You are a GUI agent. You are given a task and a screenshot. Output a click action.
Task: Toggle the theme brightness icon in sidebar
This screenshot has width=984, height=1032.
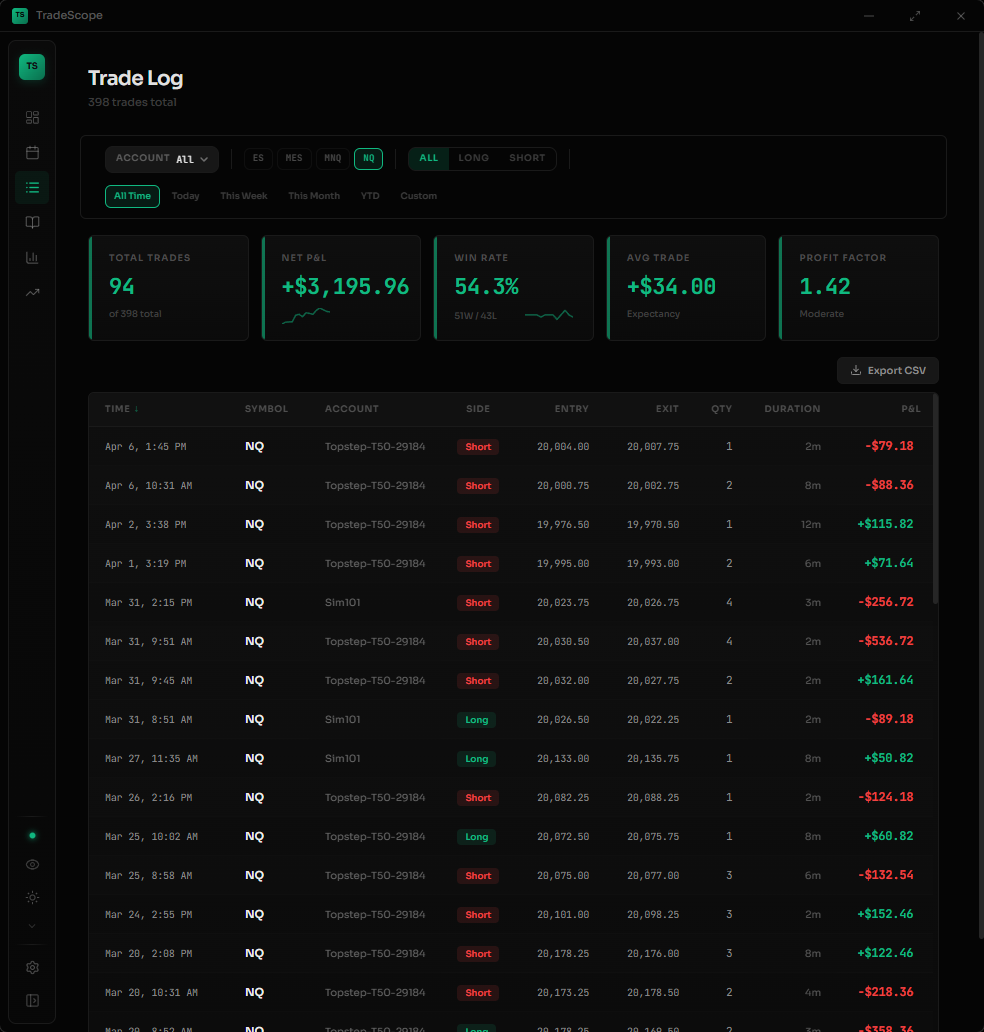pyautogui.click(x=32, y=897)
